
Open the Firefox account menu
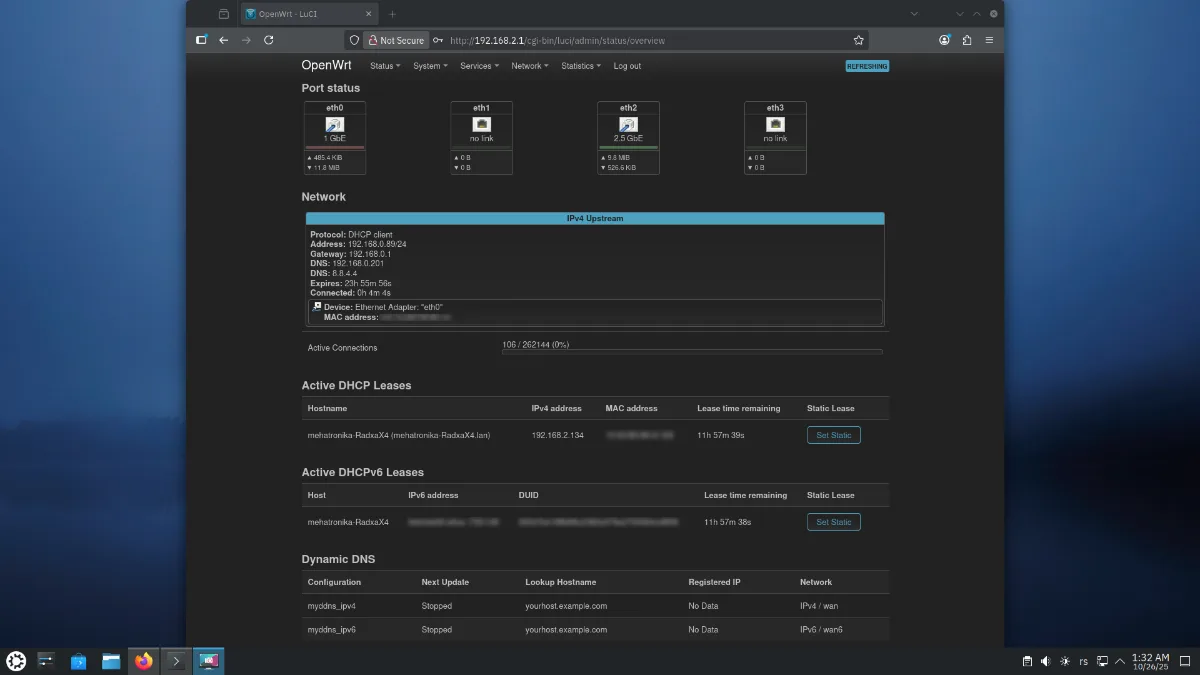(944, 40)
